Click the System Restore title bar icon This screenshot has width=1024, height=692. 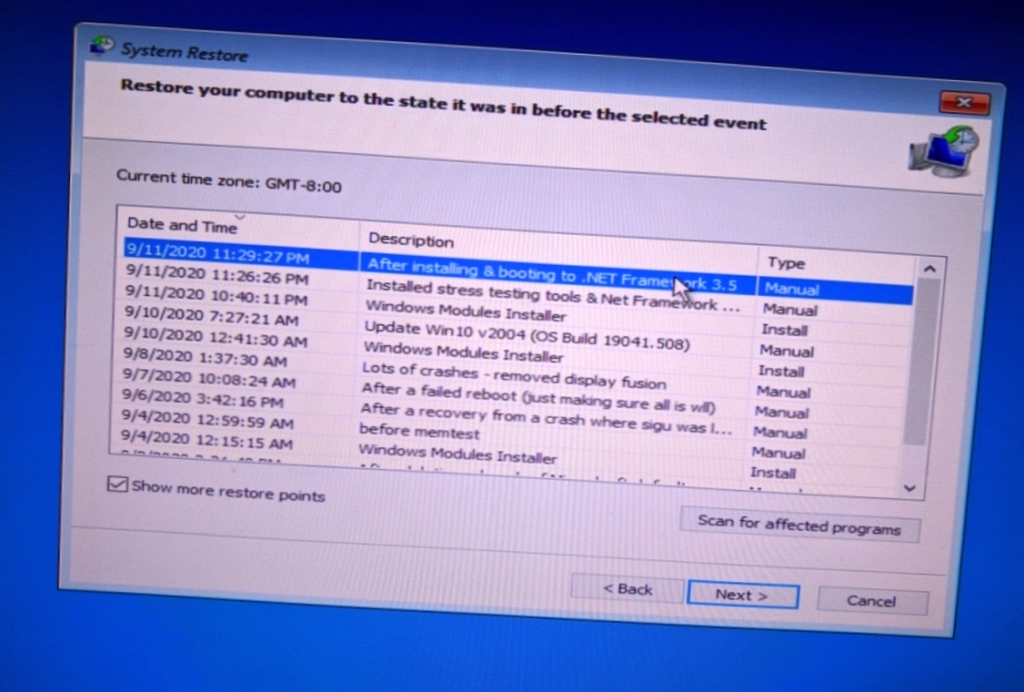point(101,46)
